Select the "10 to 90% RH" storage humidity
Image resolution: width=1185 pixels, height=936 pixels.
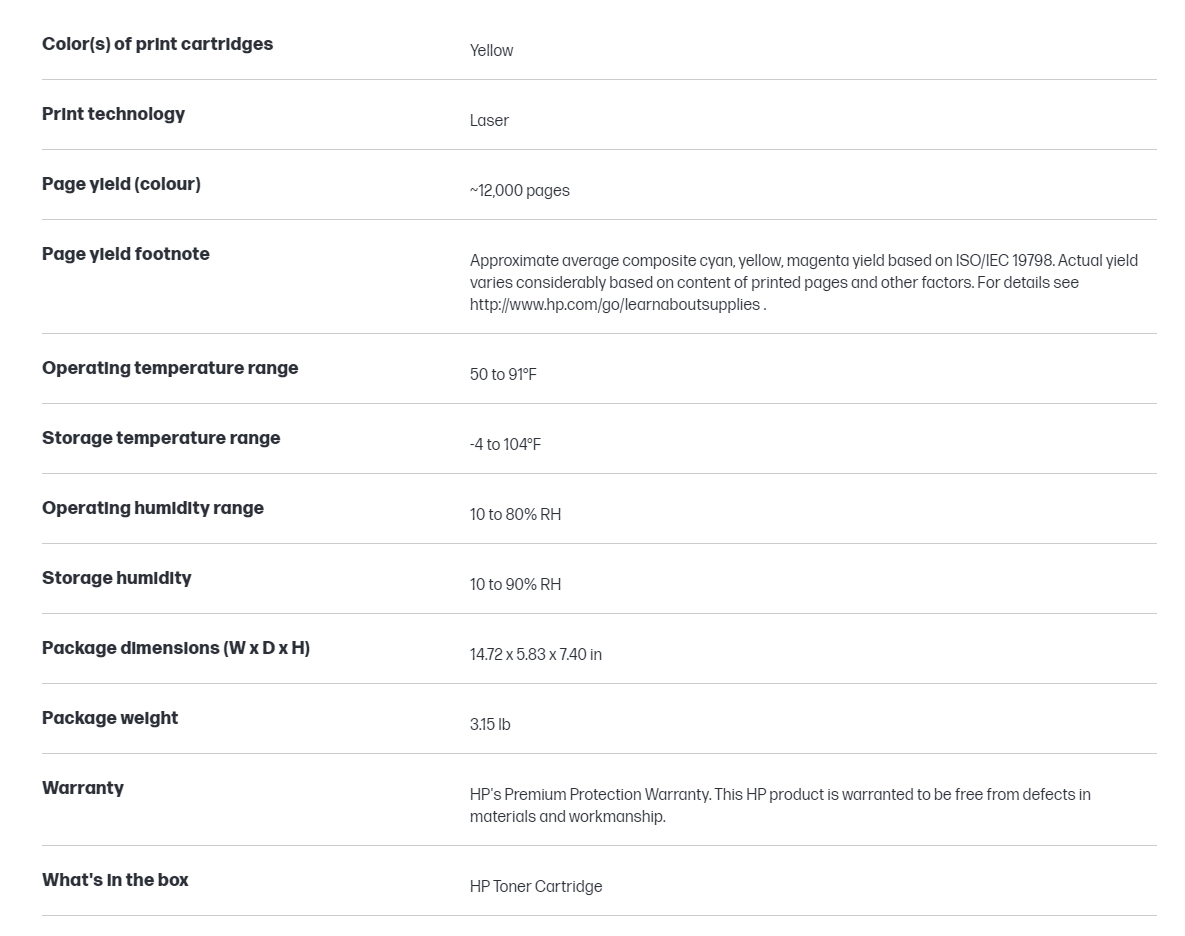click(515, 585)
